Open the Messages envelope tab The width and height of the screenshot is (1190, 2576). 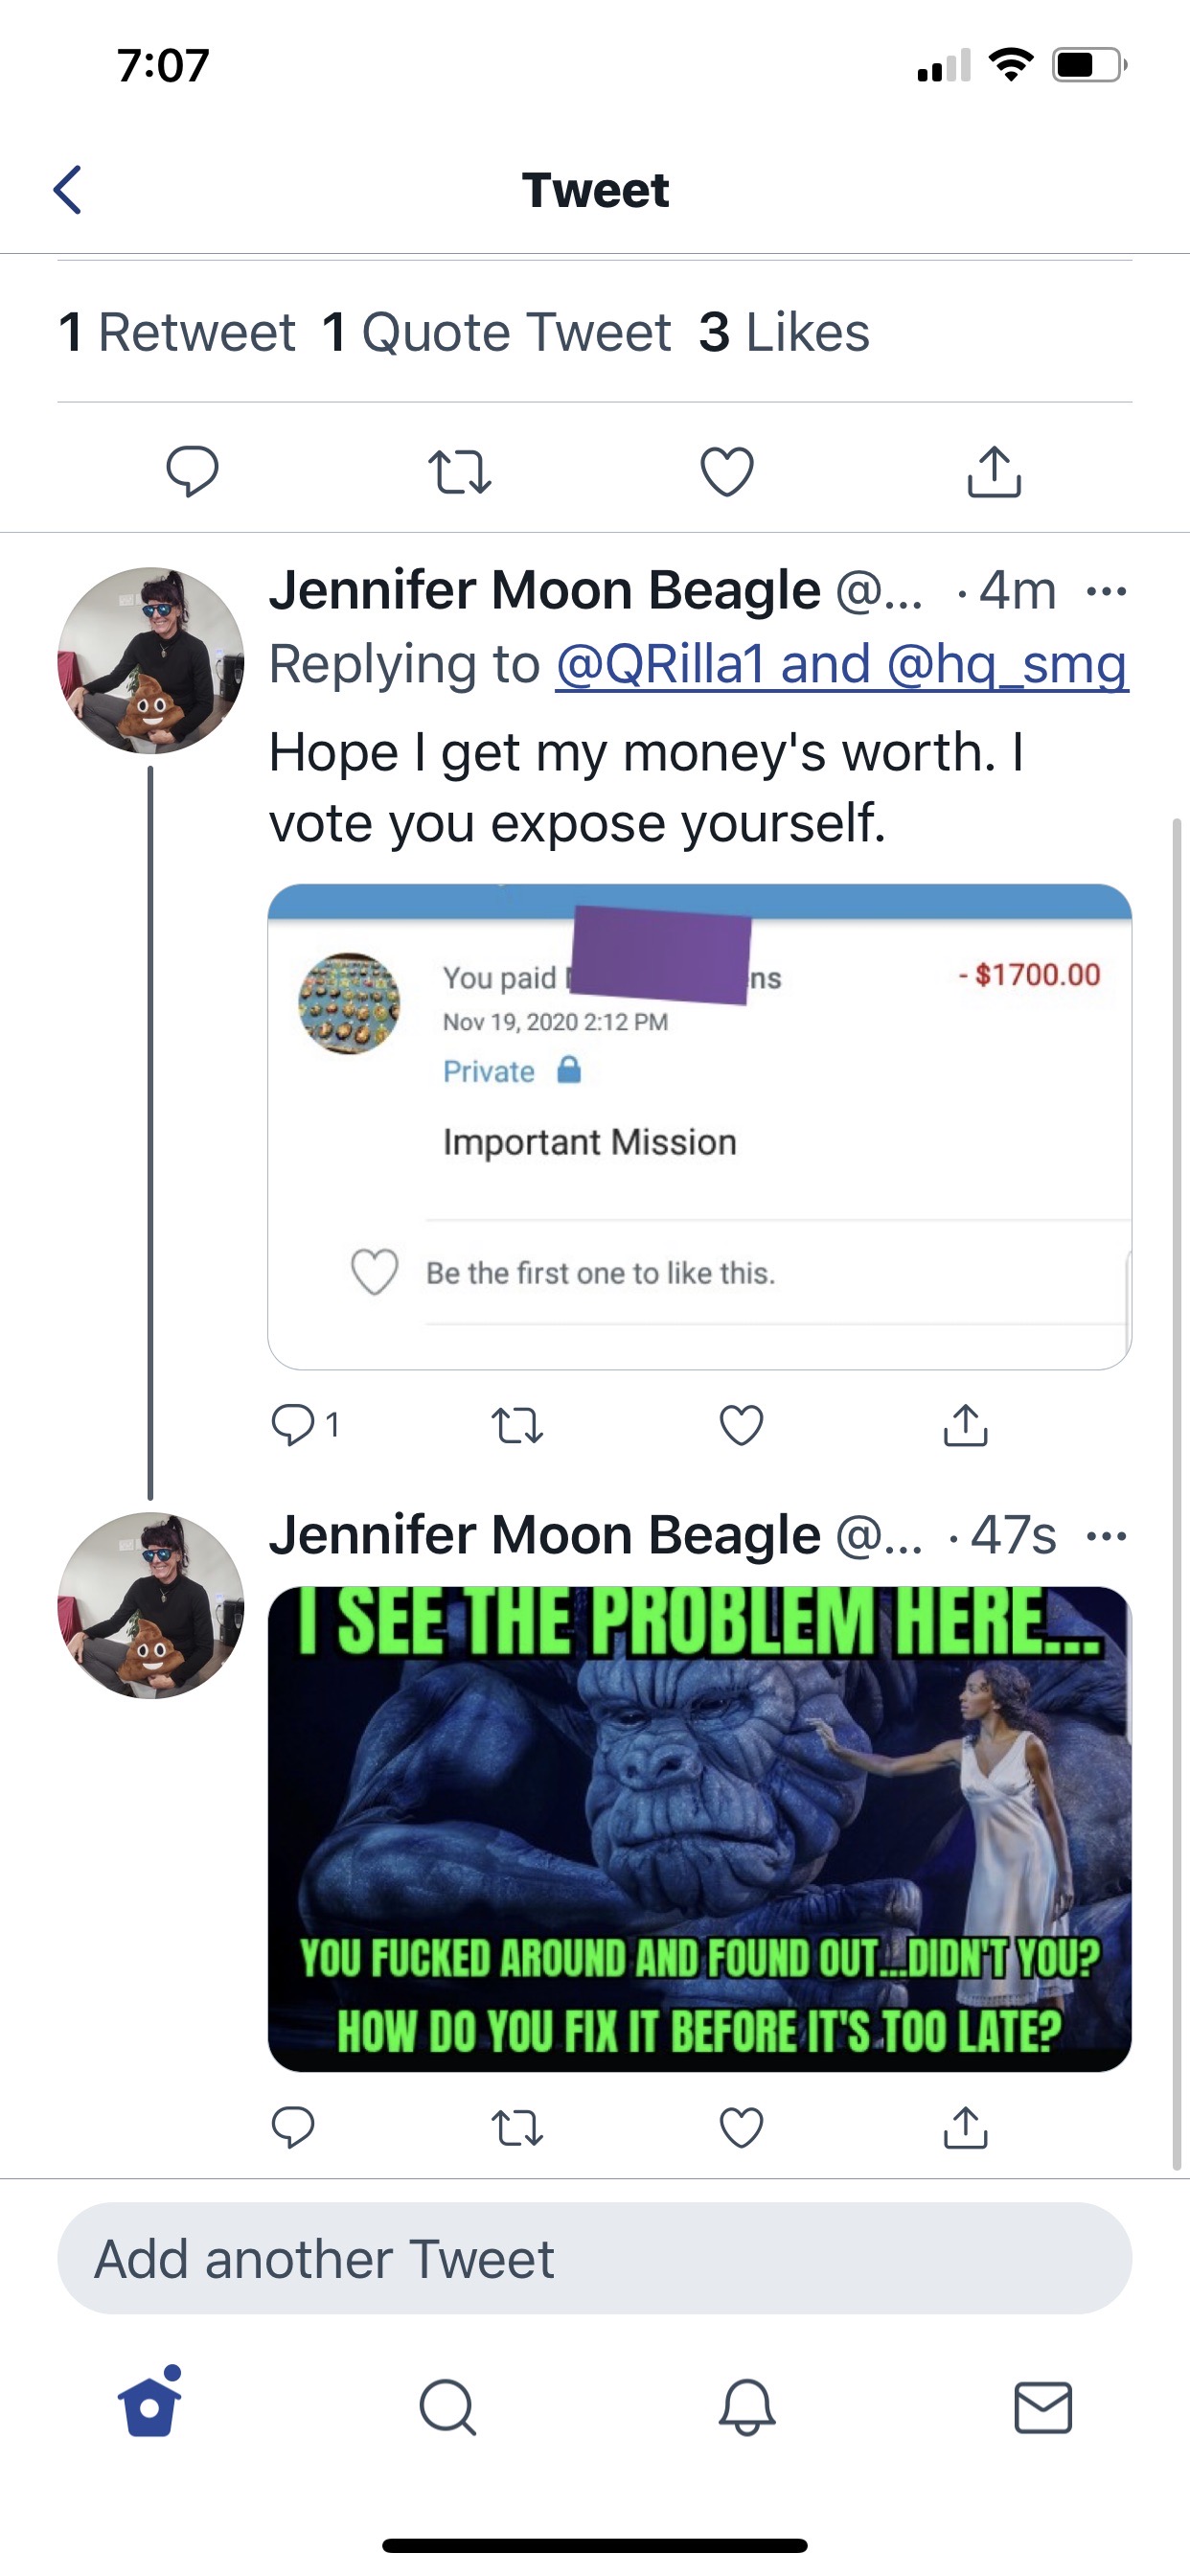pyautogui.click(x=1043, y=2407)
